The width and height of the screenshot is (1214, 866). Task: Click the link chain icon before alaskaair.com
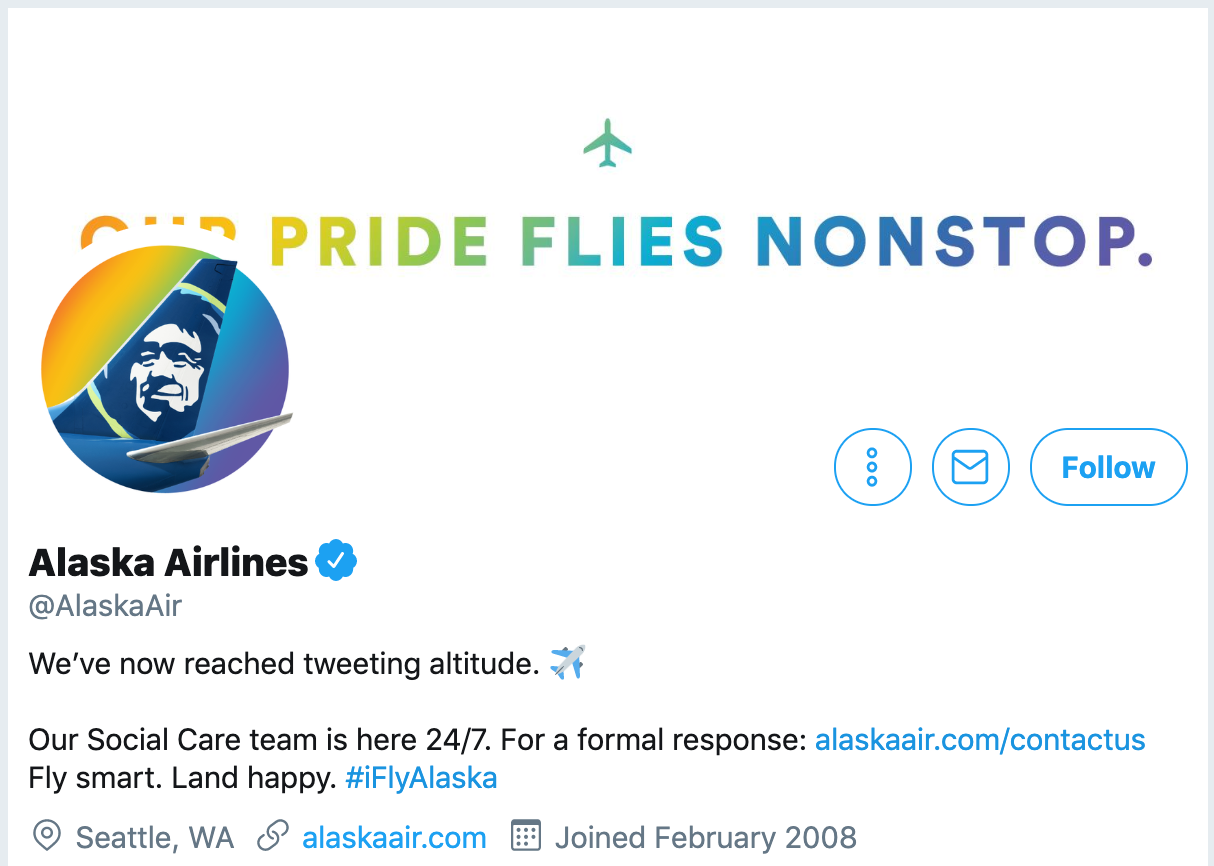273,836
